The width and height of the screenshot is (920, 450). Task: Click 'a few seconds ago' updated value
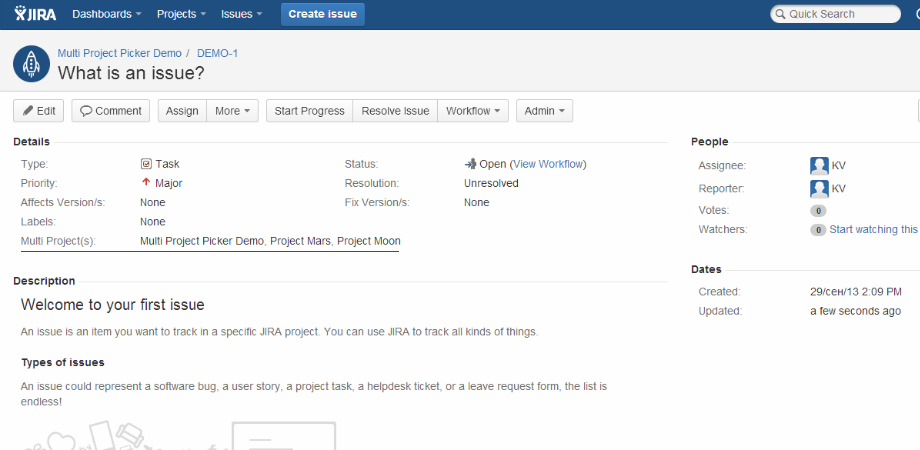pos(855,311)
